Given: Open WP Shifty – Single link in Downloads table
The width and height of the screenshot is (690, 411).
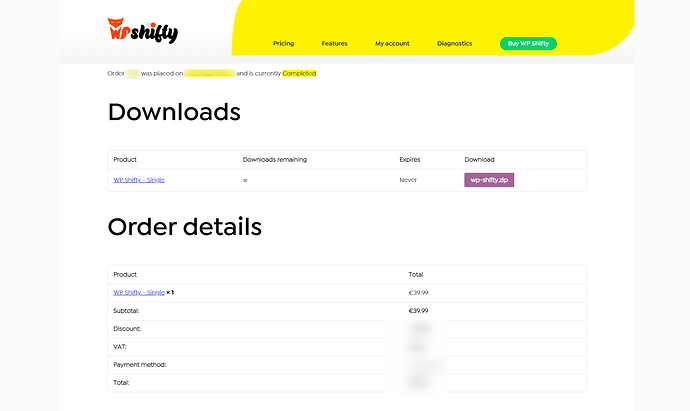Looking at the screenshot, I should click(139, 180).
